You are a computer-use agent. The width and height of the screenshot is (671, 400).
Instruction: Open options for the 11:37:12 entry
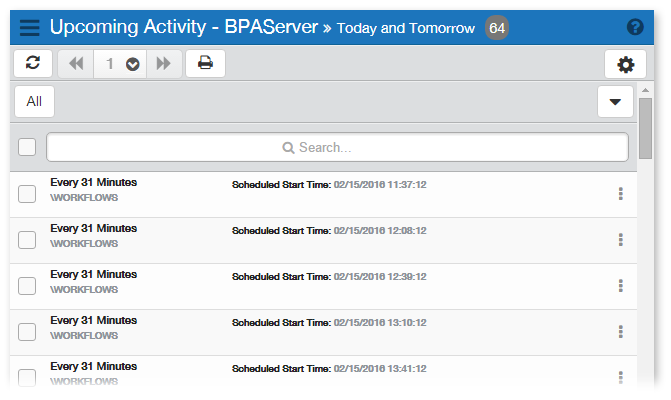(620, 194)
